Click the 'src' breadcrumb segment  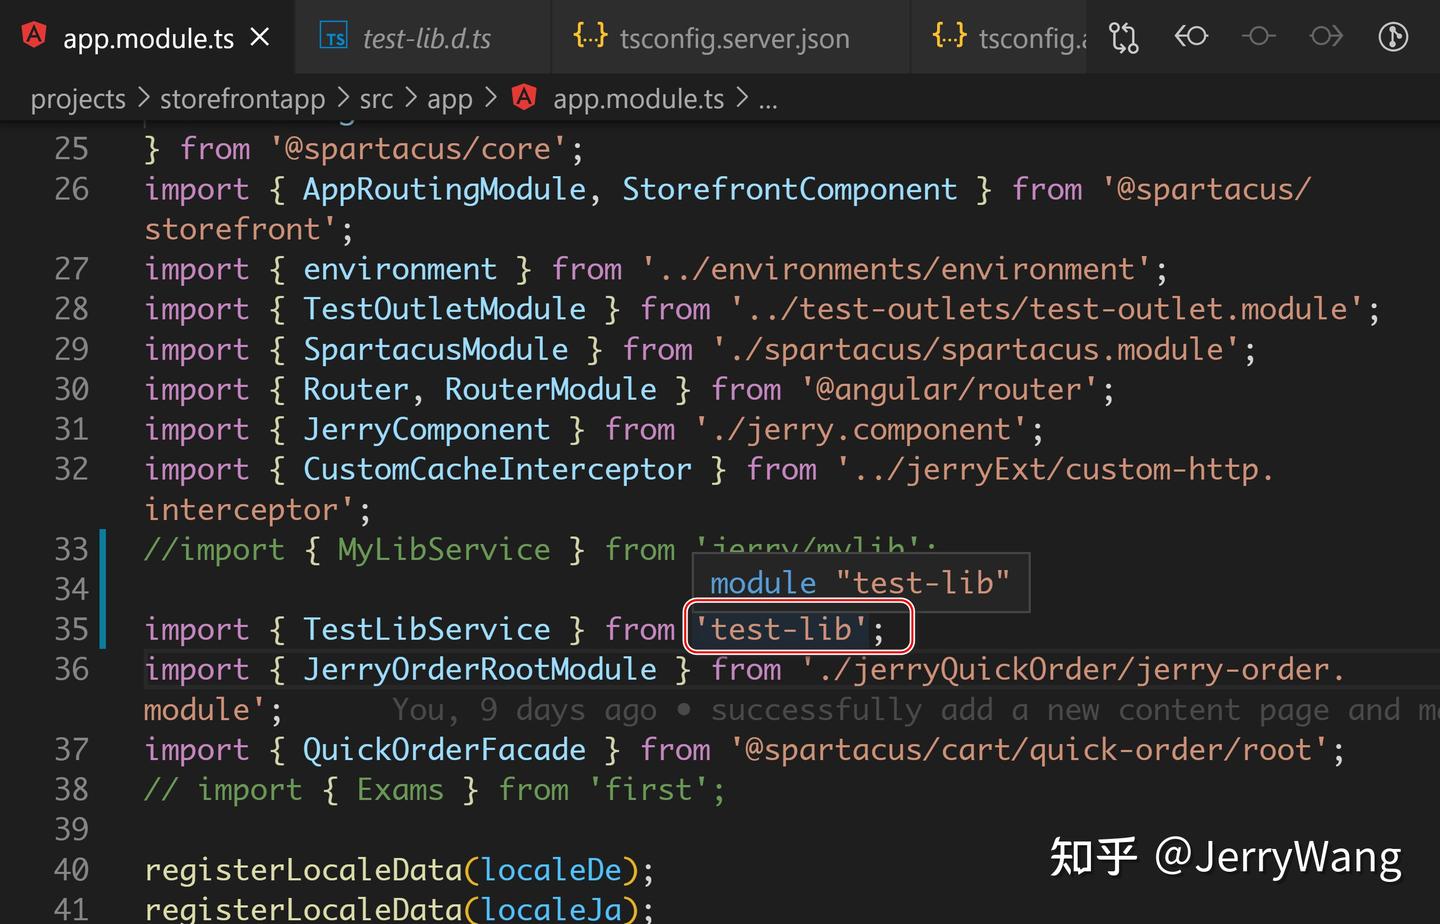(376, 99)
